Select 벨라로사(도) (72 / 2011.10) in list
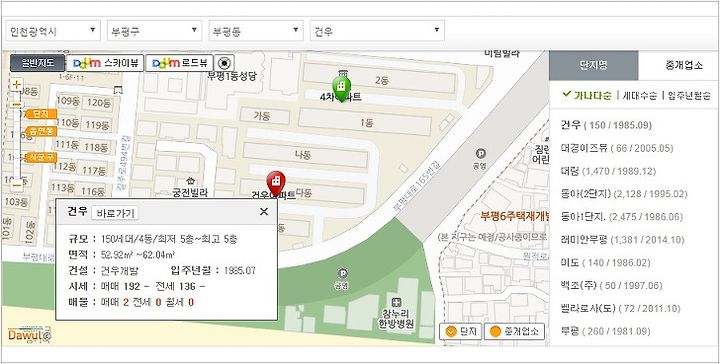 [620, 308]
